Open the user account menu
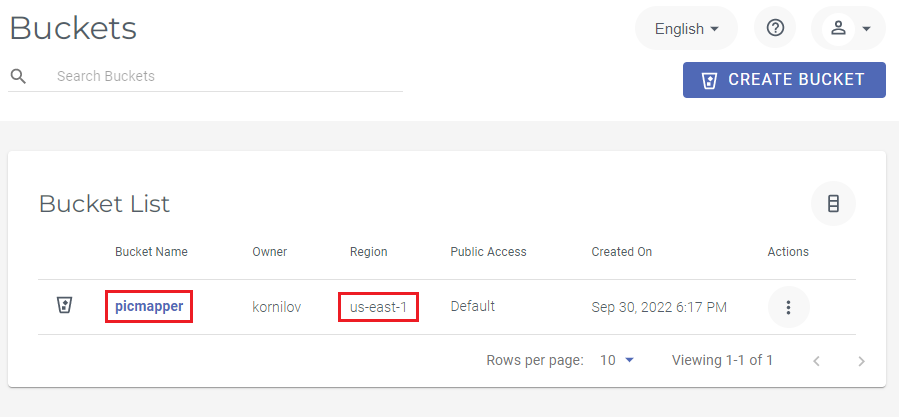The height and width of the screenshot is (417, 899). pos(849,28)
